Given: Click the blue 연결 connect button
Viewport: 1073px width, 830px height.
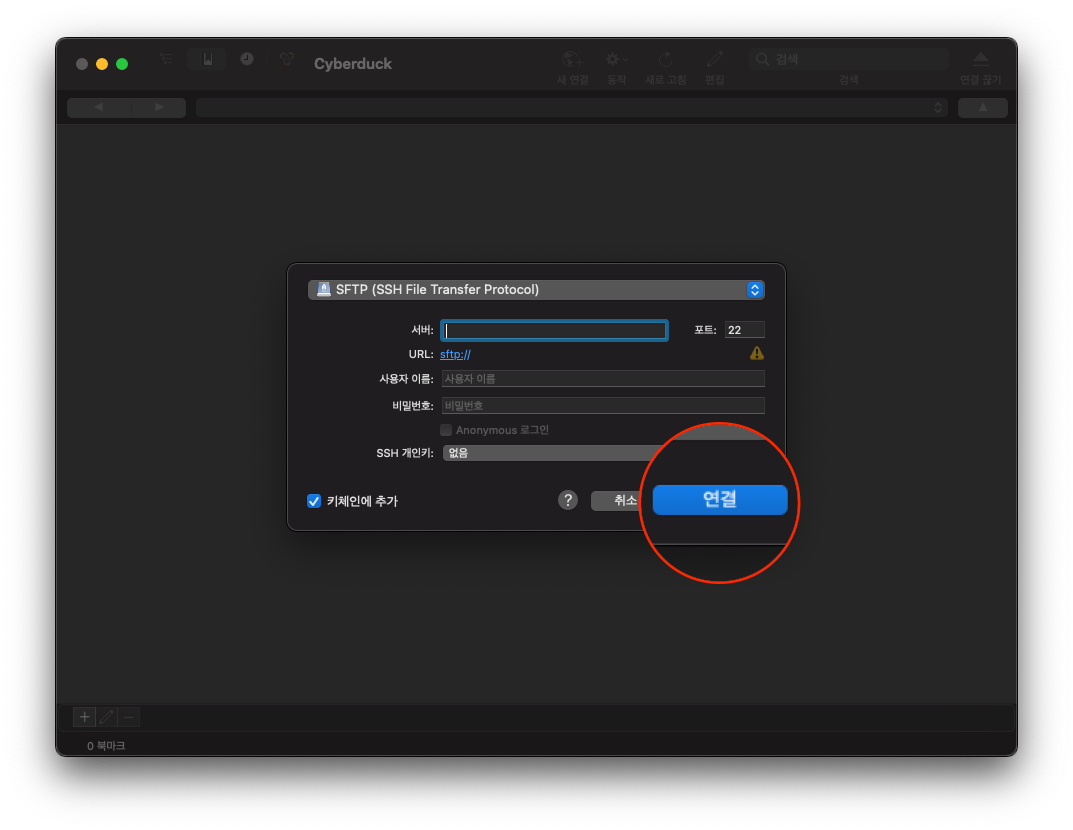Looking at the screenshot, I should [x=720, y=500].
